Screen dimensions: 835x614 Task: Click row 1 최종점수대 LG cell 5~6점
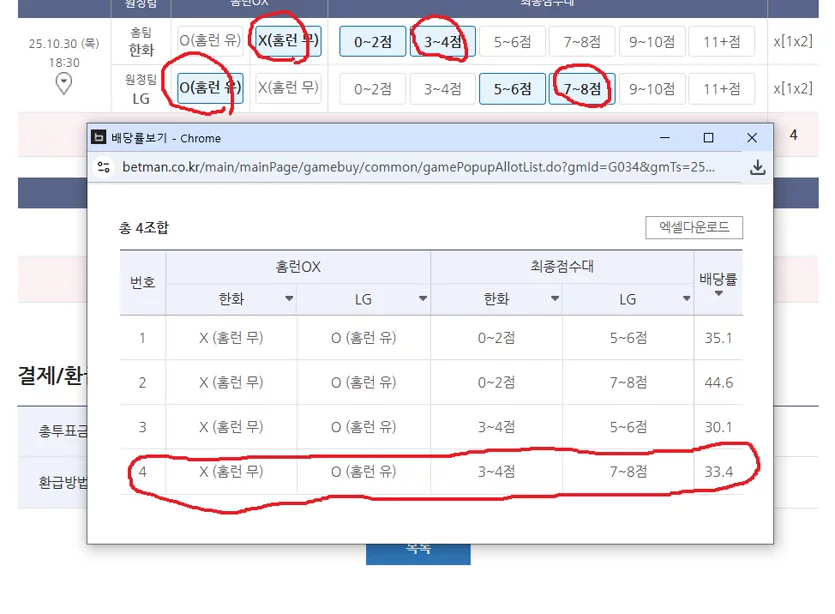click(x=628, y=338)
